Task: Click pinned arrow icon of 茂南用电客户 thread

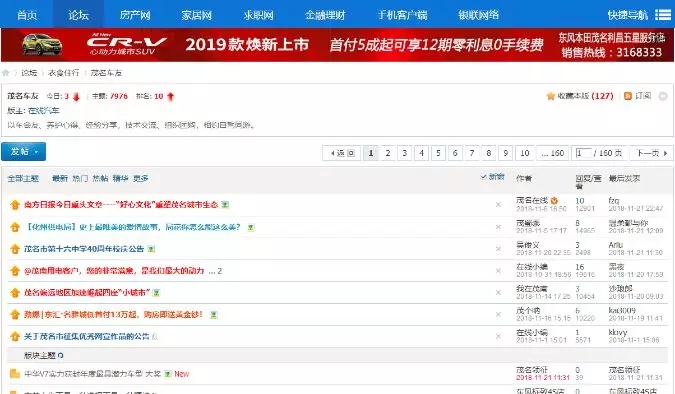Action: click(15, 271)
